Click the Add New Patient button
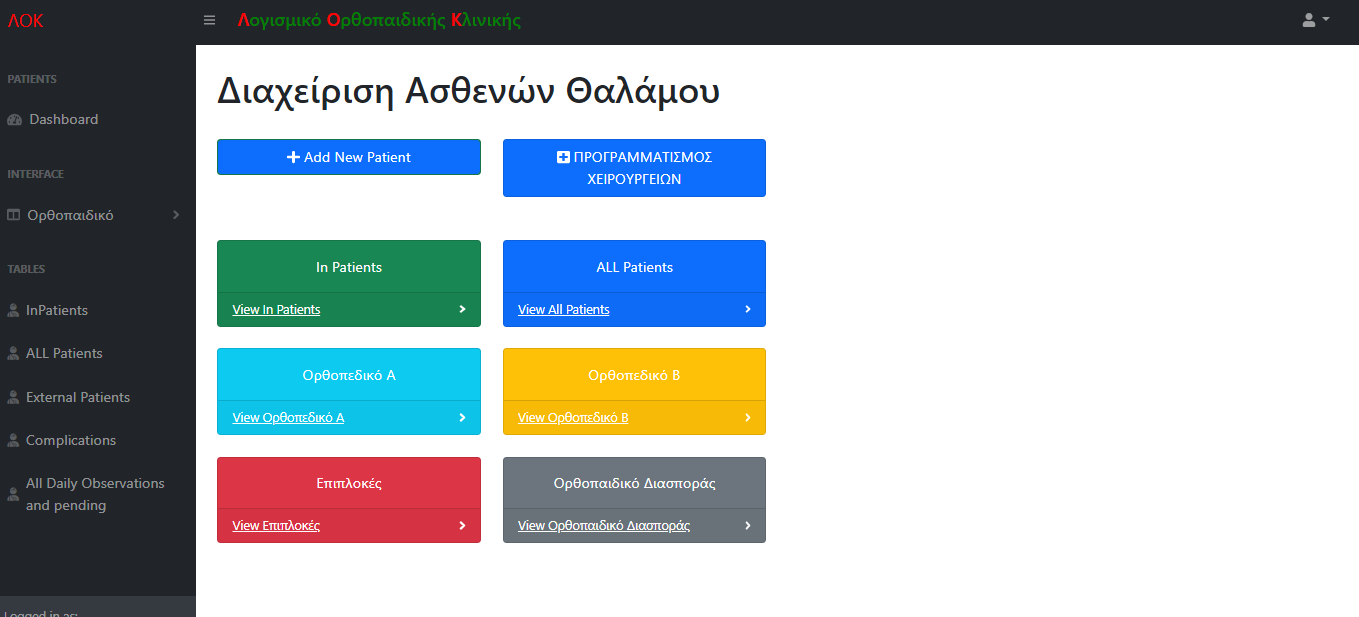 348,157
